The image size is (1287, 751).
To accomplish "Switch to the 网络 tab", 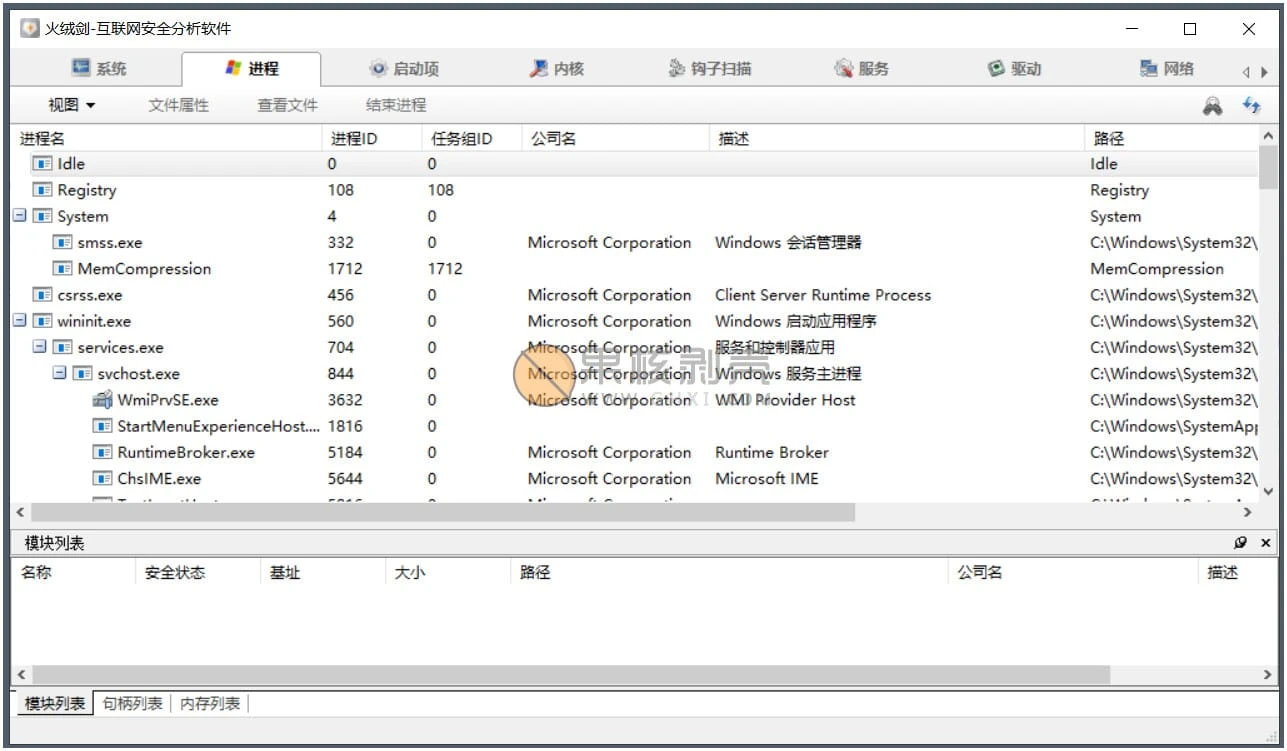I will (x=1166, y=68).
